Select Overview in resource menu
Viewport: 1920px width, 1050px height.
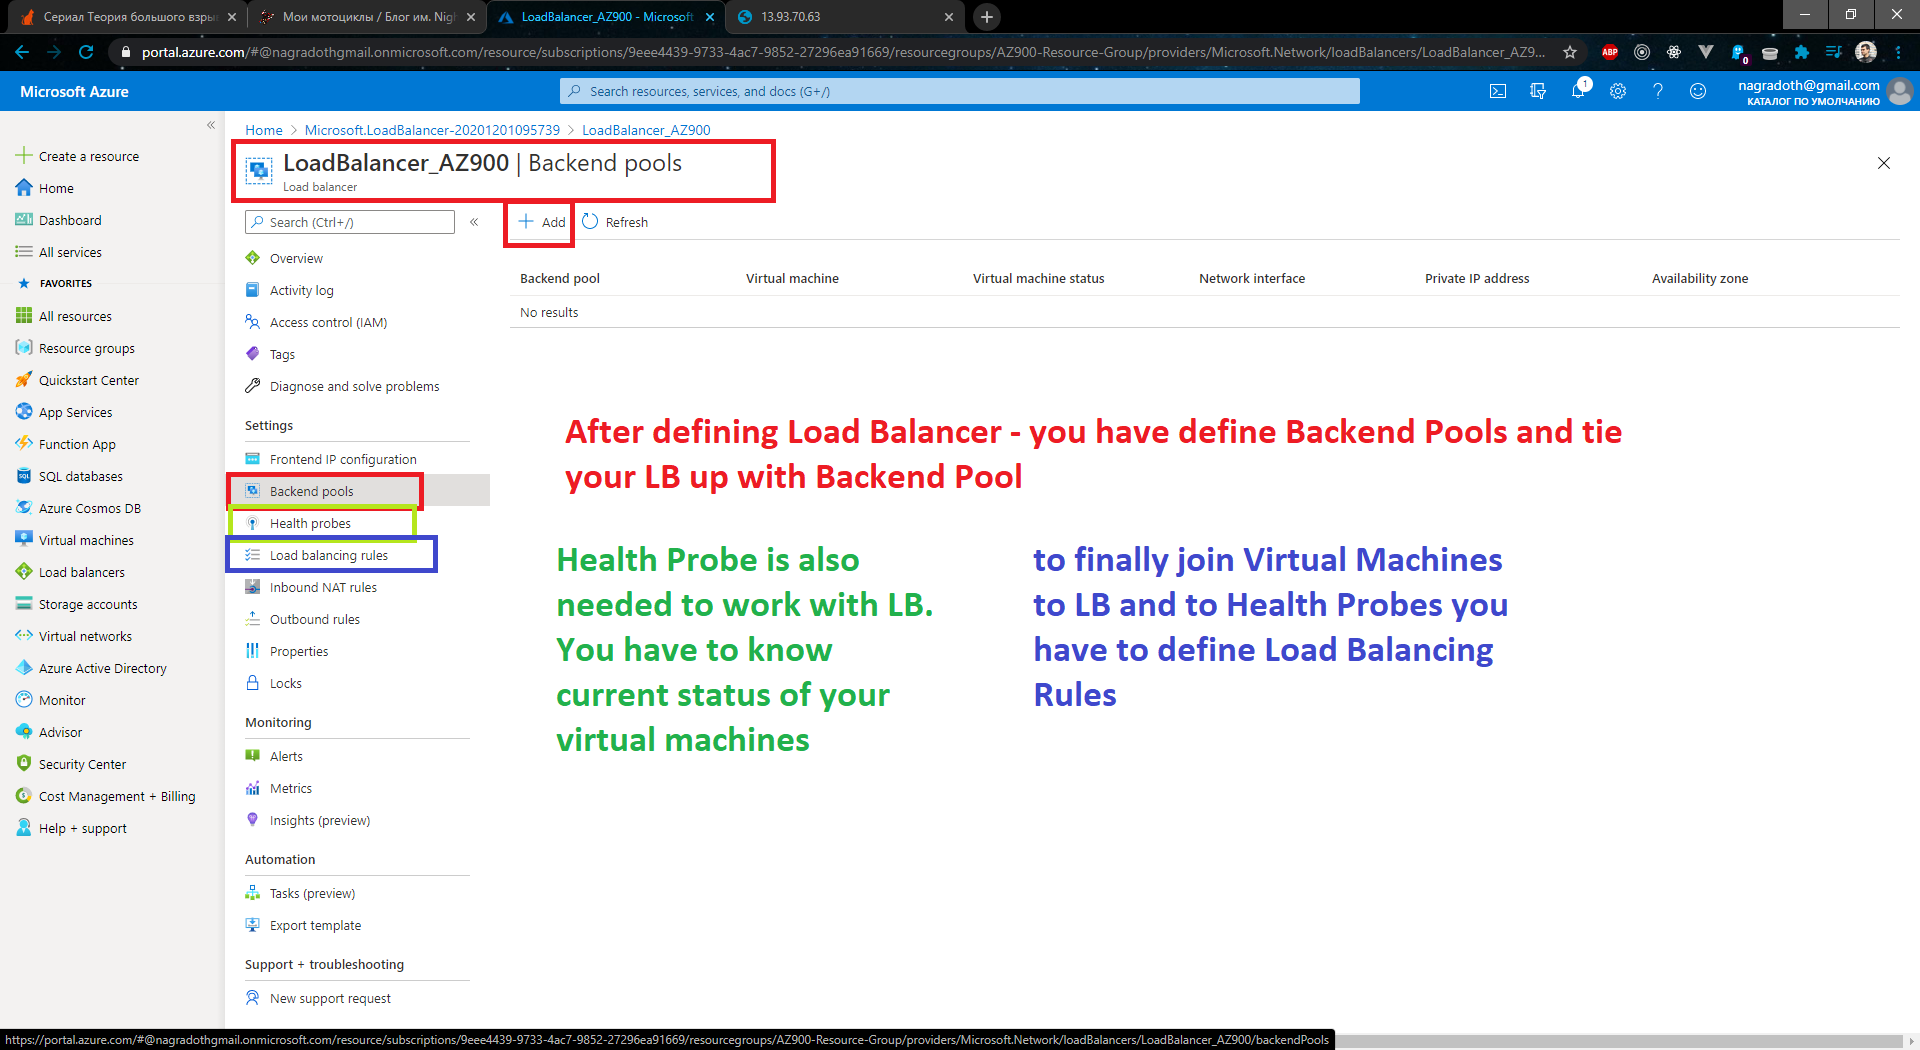(284, 258)
